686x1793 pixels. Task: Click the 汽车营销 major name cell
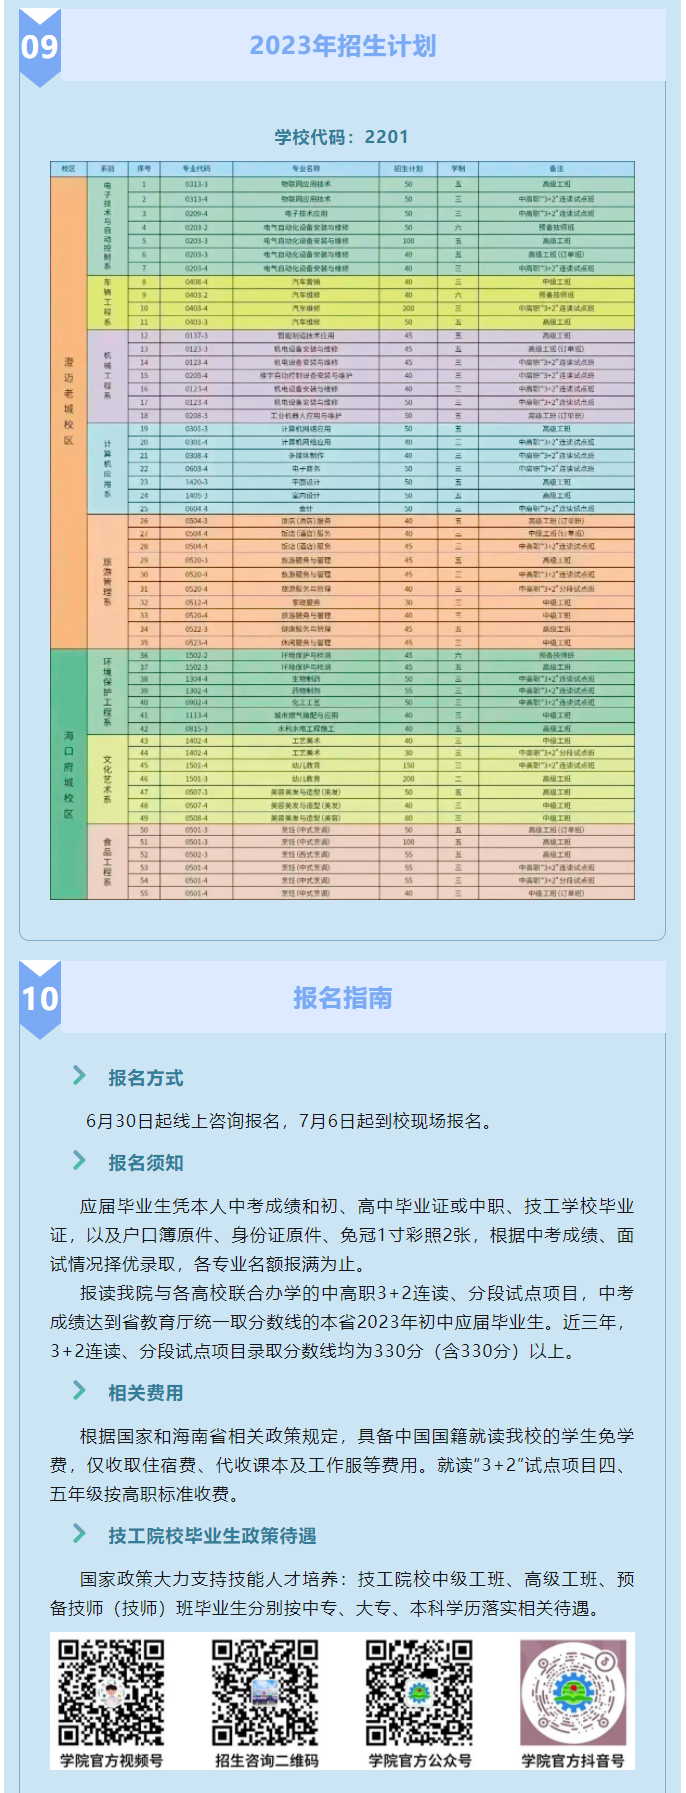(x=306, y=282)
